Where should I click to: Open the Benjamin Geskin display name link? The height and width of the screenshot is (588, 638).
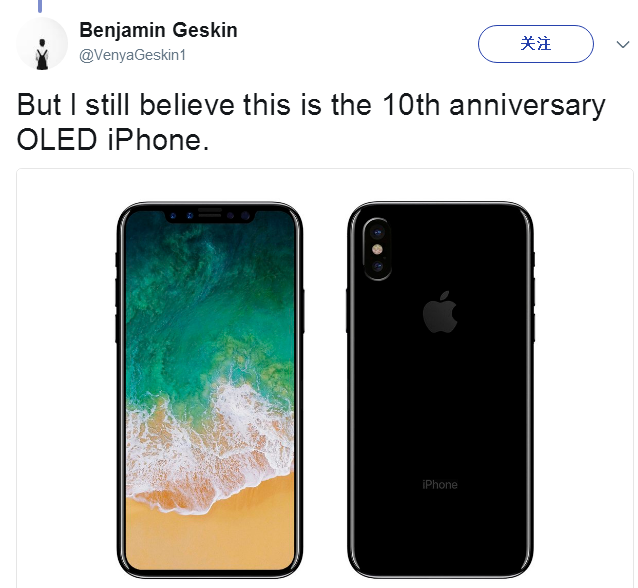coord(158,30)
